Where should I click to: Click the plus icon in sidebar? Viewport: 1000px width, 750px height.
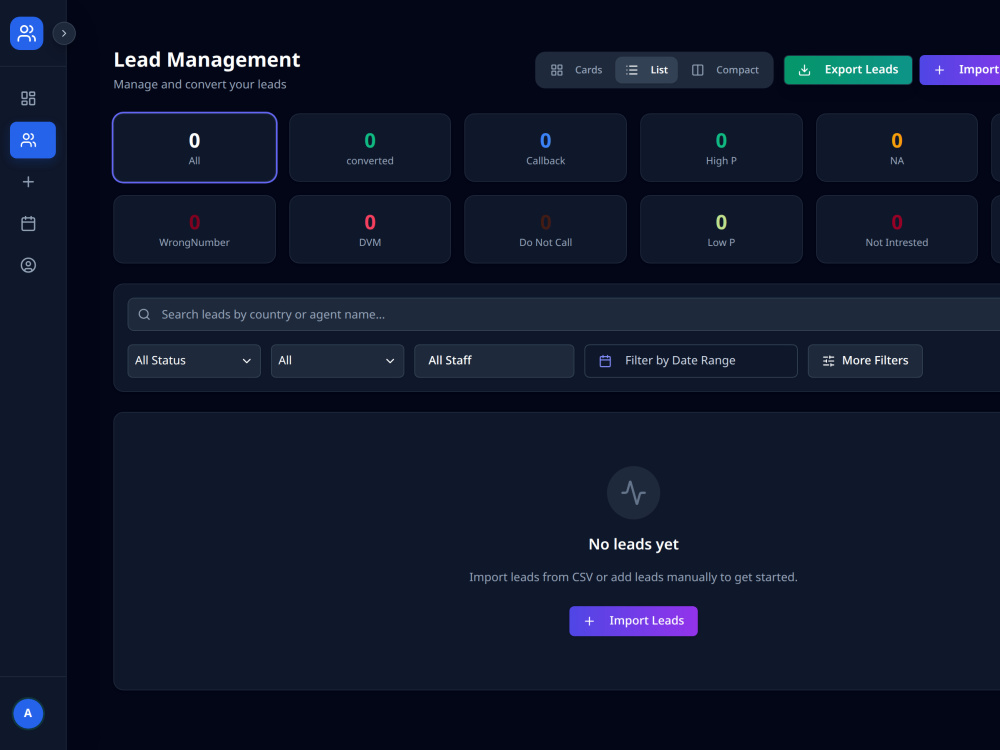click(x=28, y=182)
